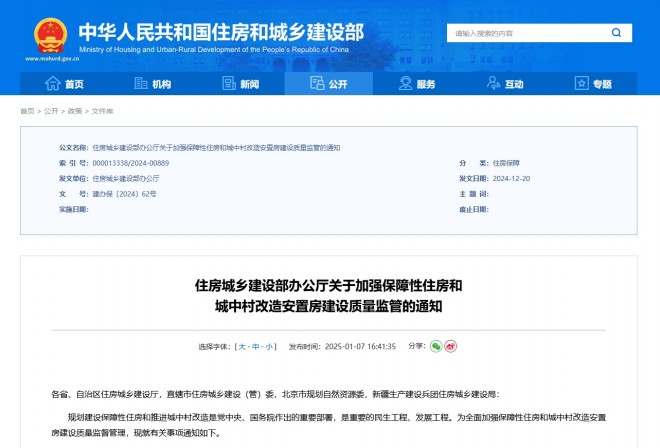Click issue date 2024-12-20
Image resolution: width=660 pixels, height=448 pixels.
coord(511,179)
